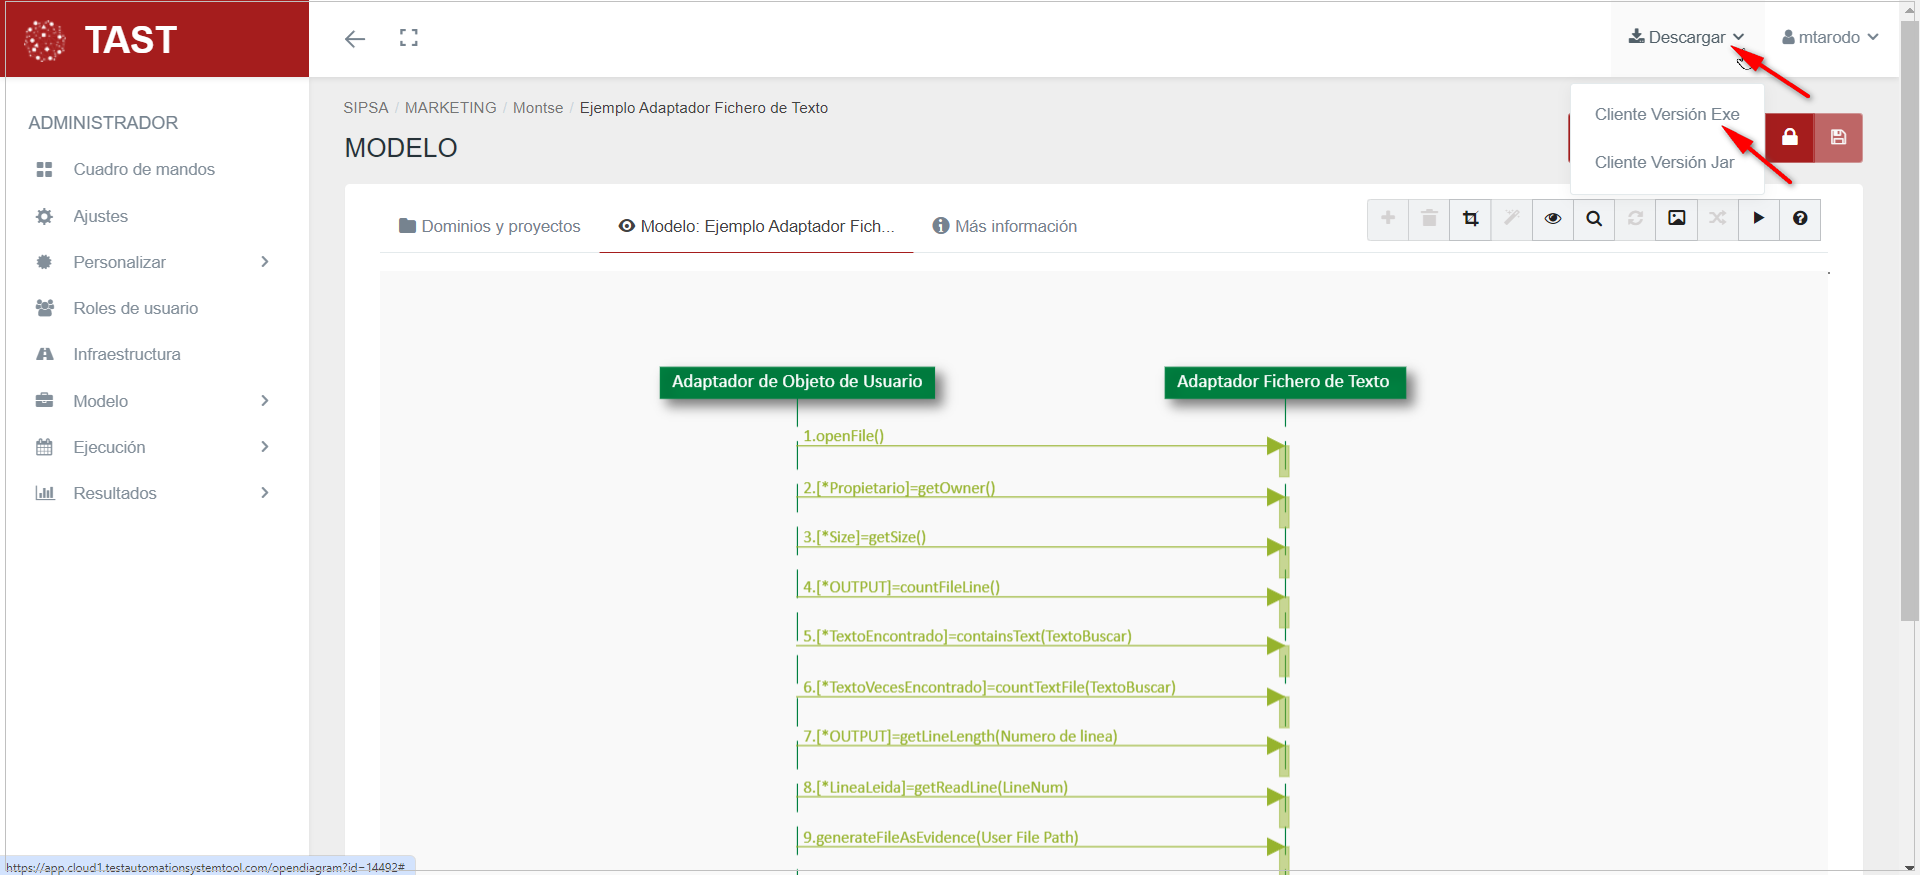The width and height of the screenshot is (1920, 875).
Task: Open the help question mark icon
Action: click(x=1800, y=219)
